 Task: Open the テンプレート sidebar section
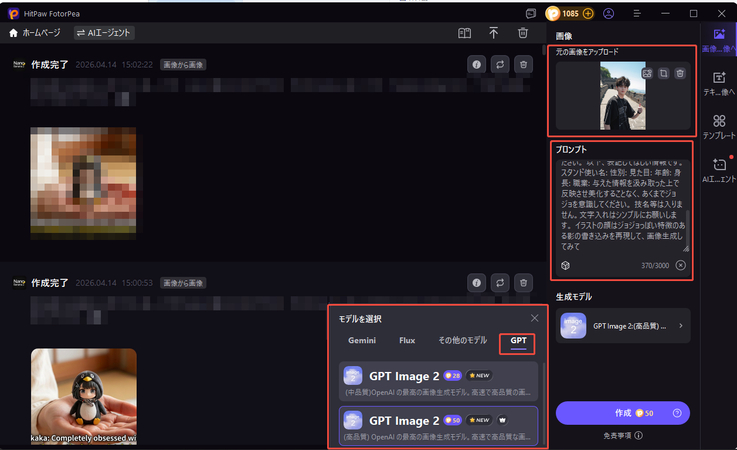point(719,126)
